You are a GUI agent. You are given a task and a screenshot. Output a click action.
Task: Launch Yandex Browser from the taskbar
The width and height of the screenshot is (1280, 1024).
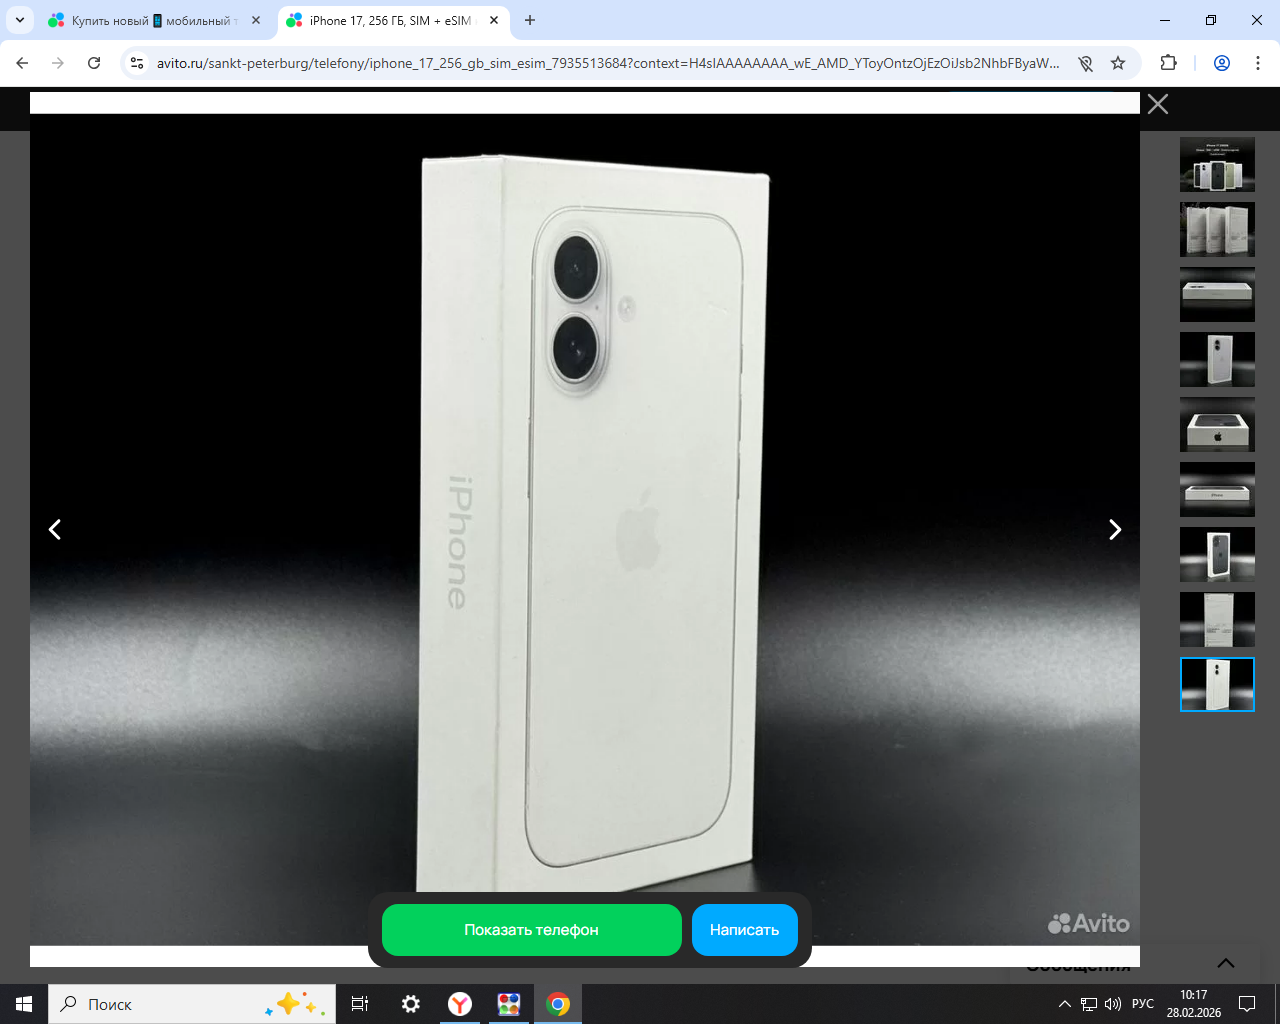(460, 1004)
